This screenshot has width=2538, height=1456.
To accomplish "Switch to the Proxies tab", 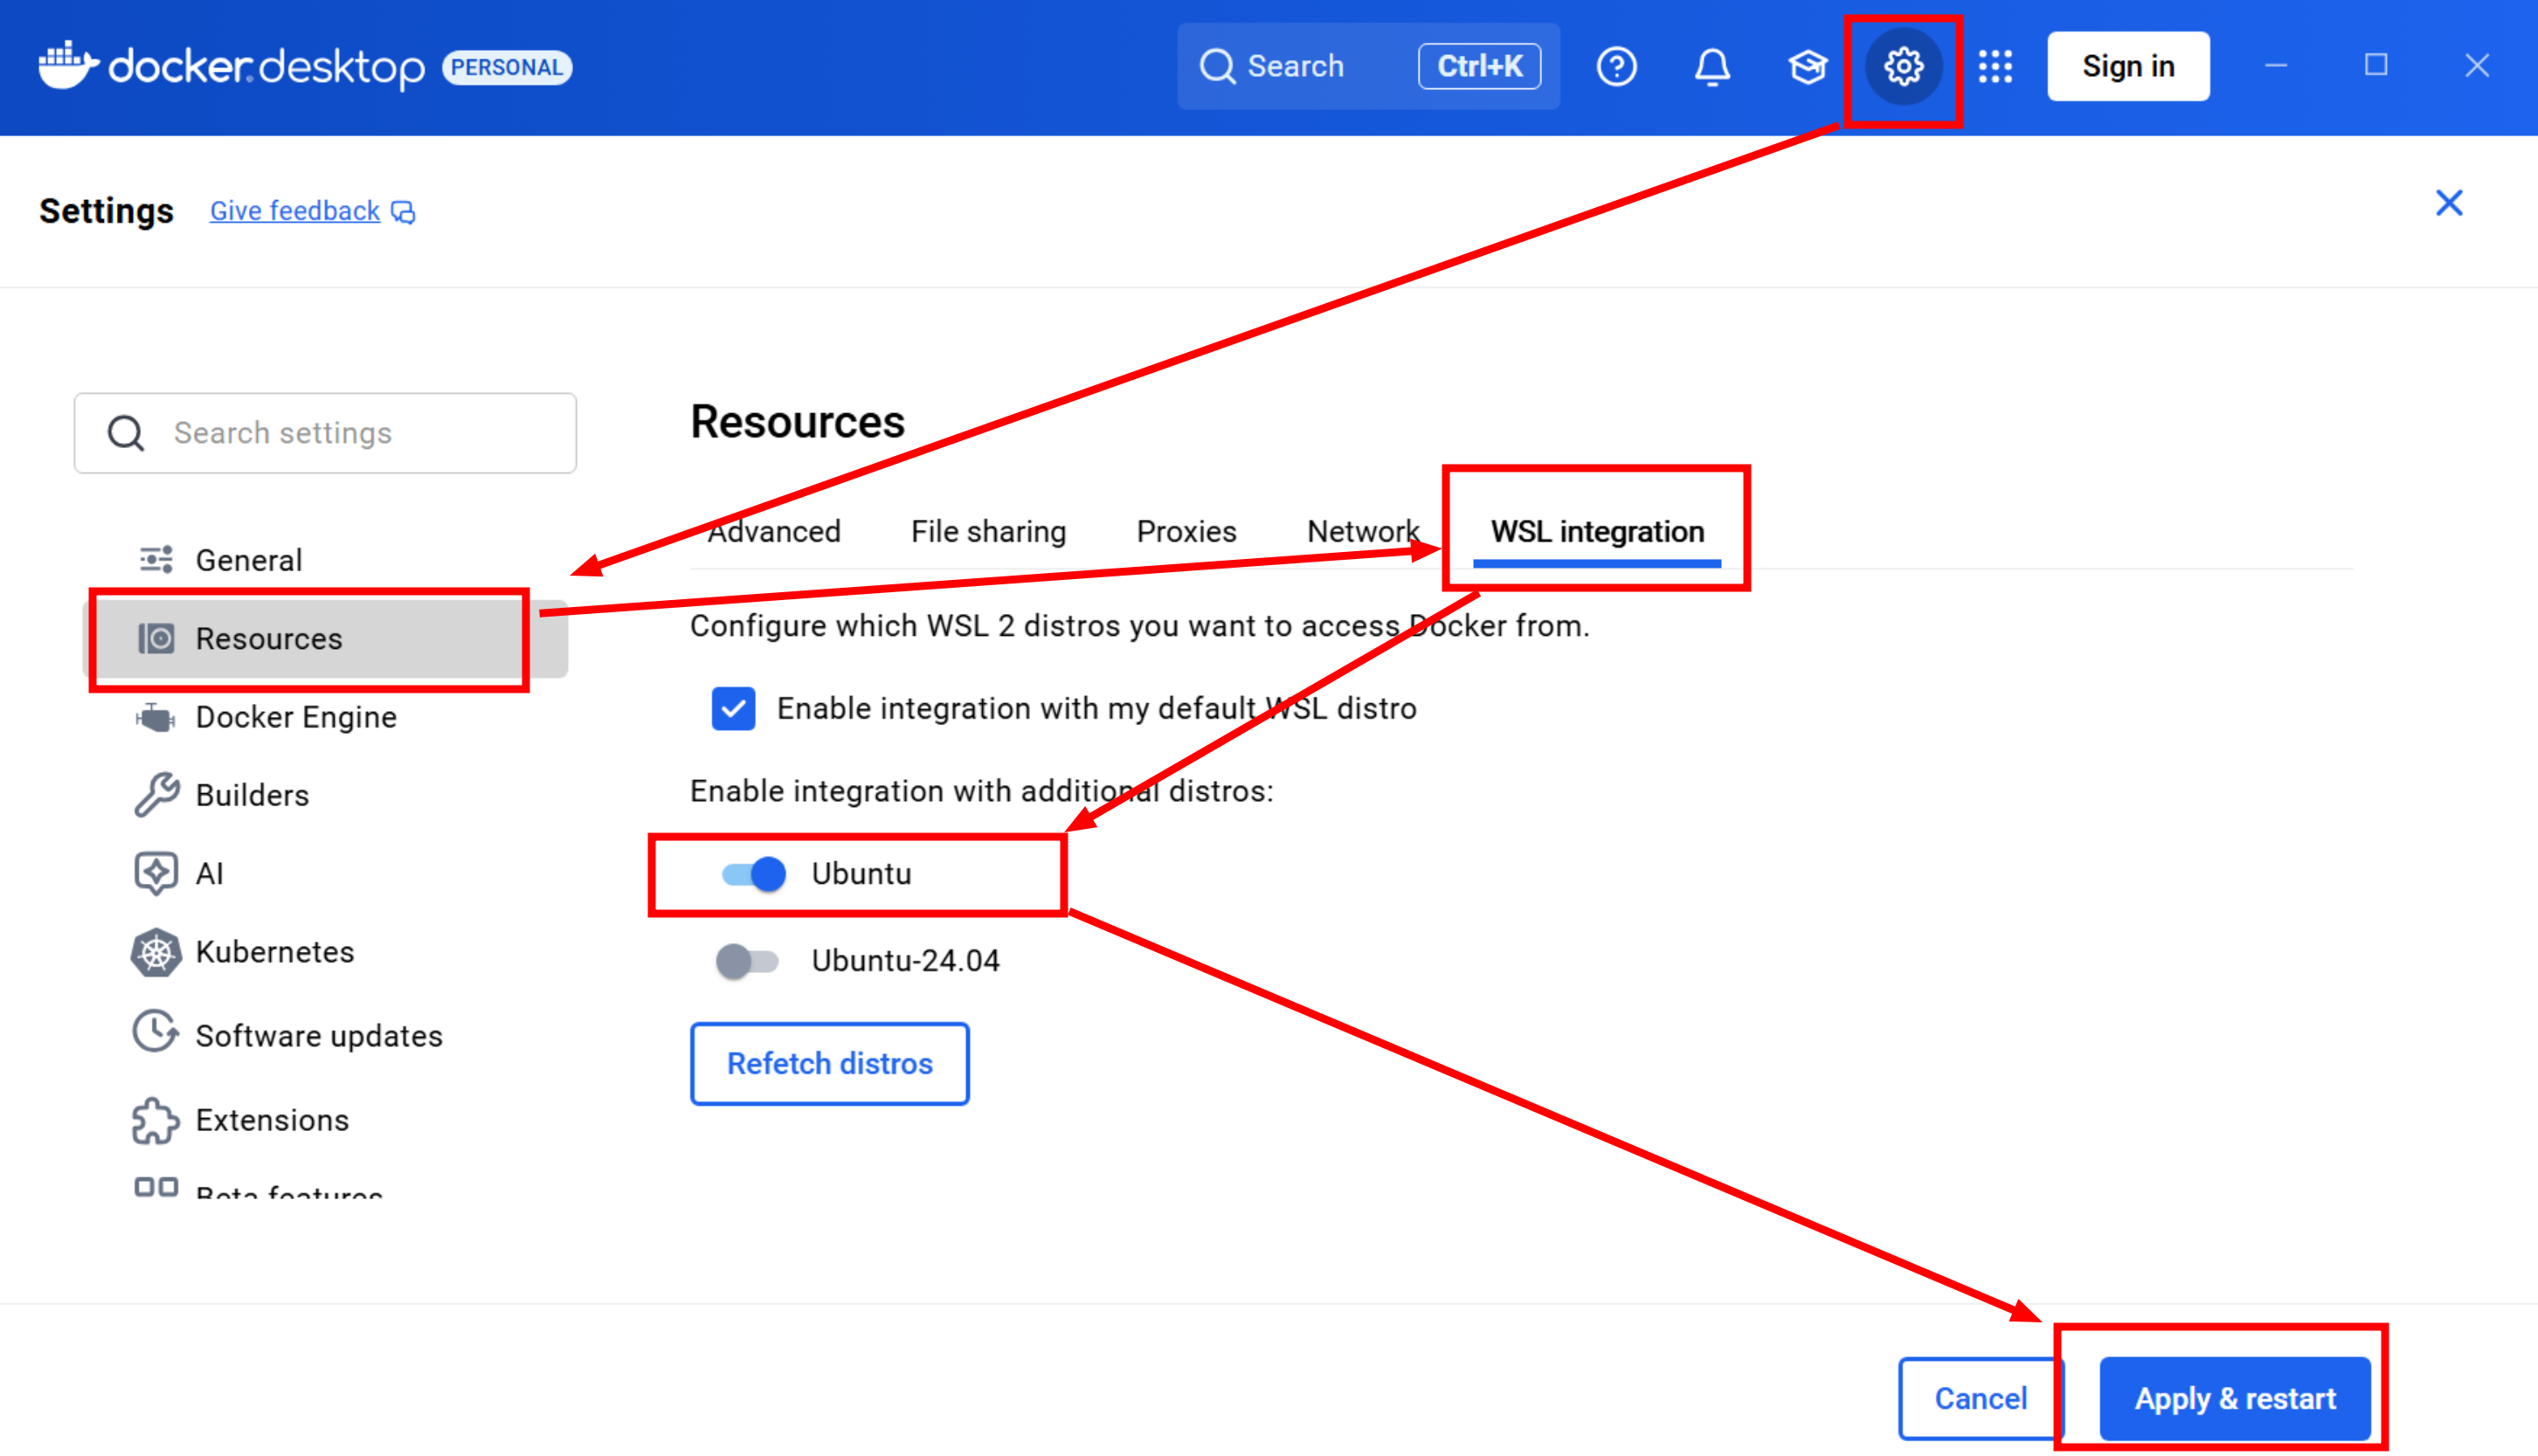I will point(1186,531).
